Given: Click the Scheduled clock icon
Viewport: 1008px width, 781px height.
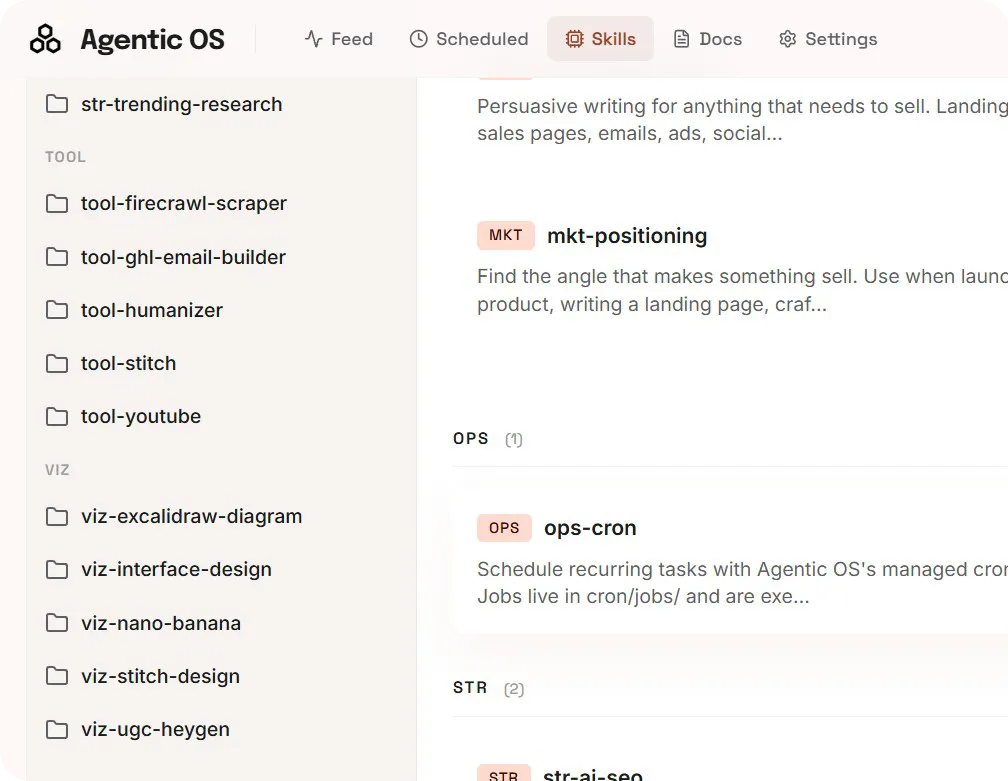Looking at the screenshot, I should click(x=418, y=39).
